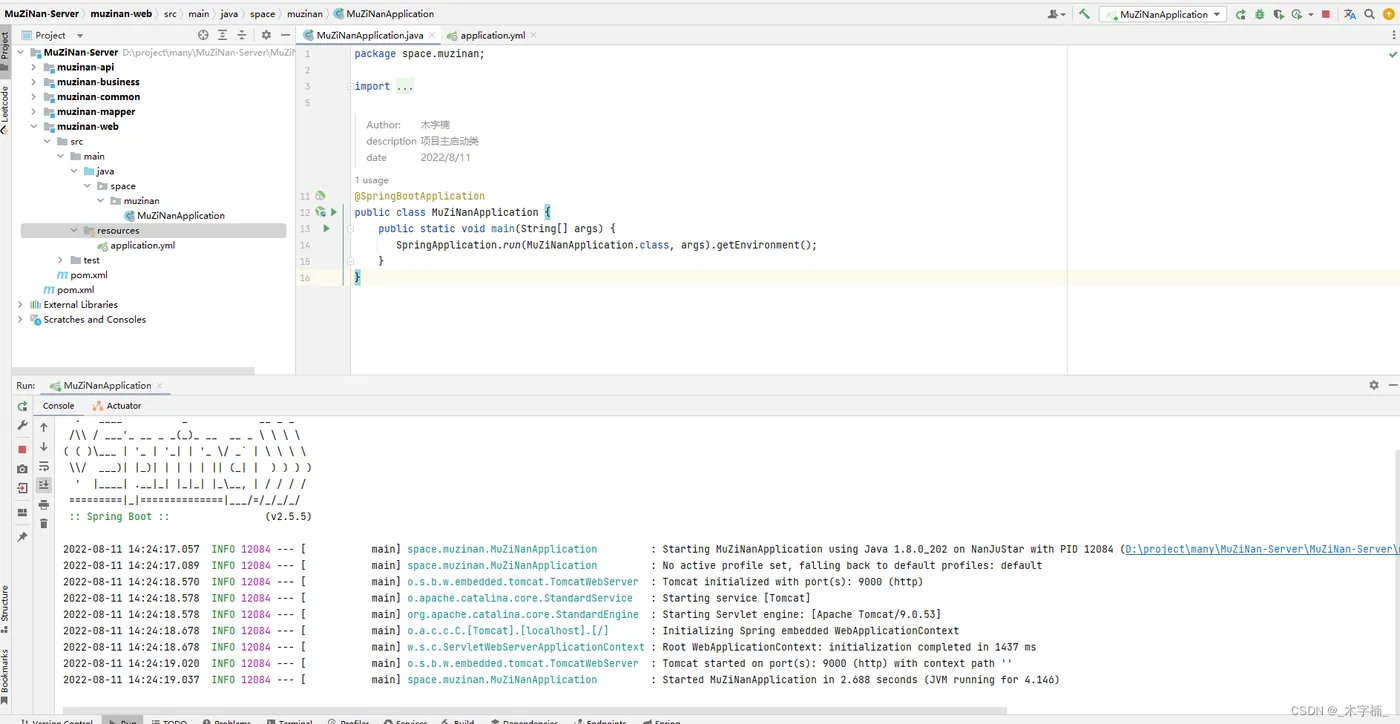Viewport: 1400px width, 724px height.
Task: Collapse all nodes in Project panel
Action: [x=241, y=35]
